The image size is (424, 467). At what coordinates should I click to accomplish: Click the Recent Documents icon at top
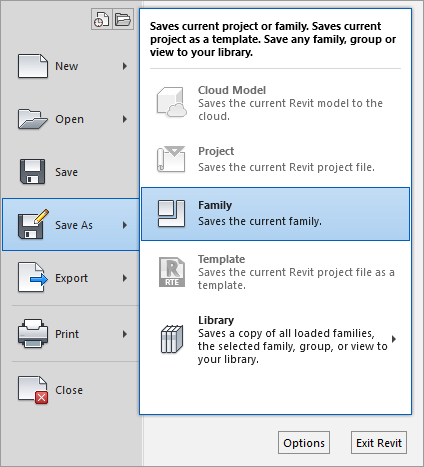102,19
